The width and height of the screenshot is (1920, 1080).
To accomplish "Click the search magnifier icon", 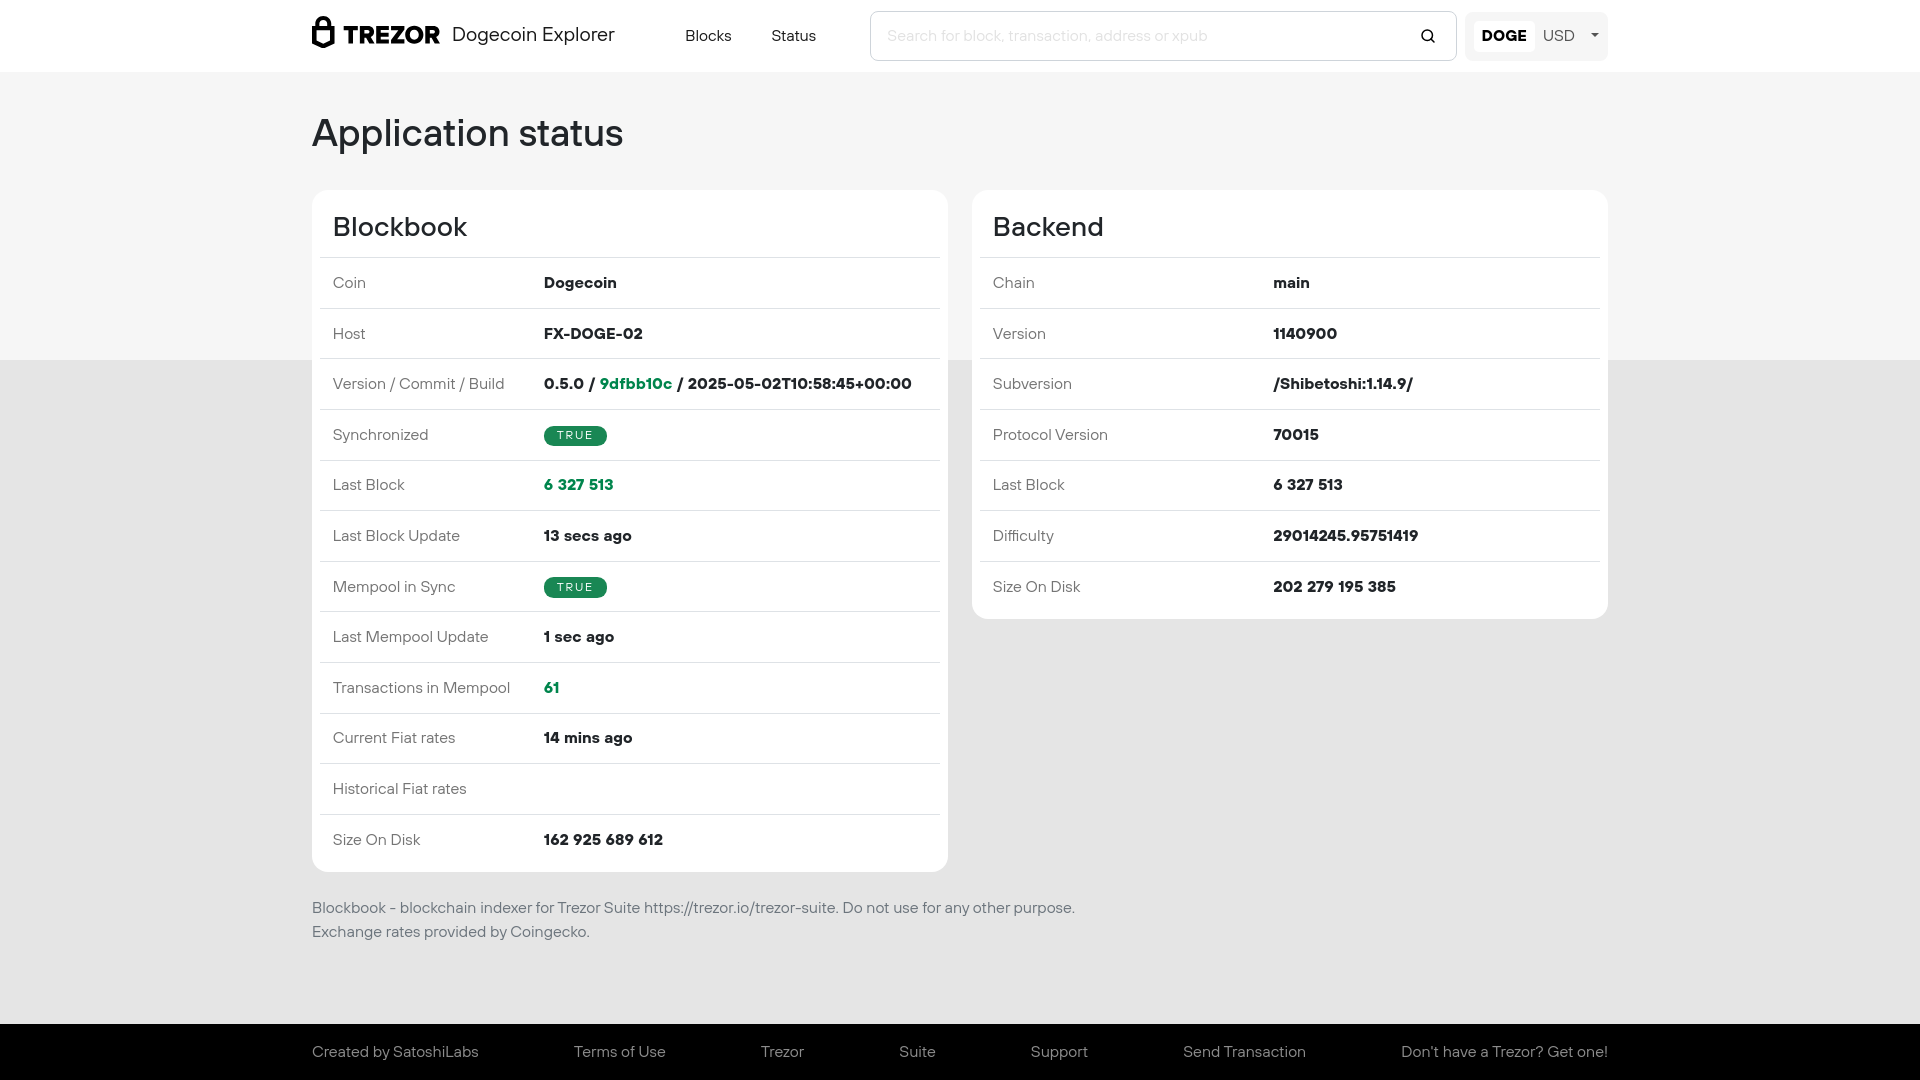I will click(x=1428, y=36).
